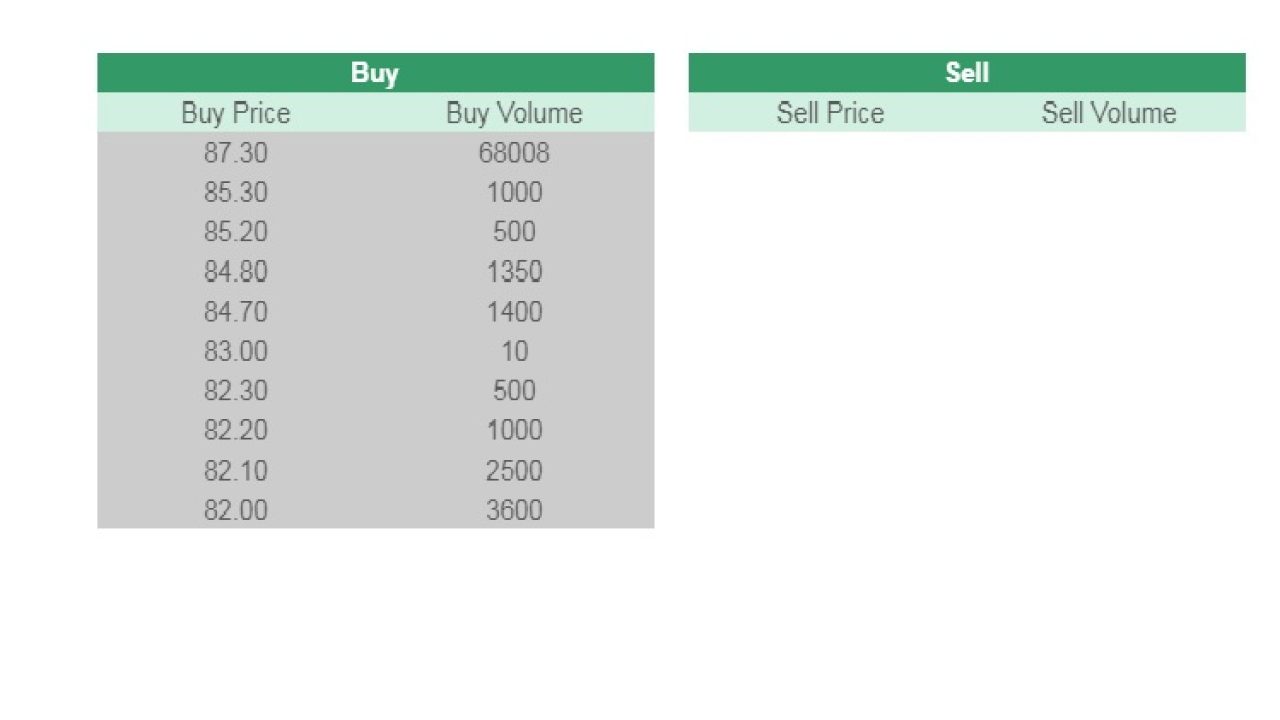Select the Buy Volume column header

pos(514,113)
